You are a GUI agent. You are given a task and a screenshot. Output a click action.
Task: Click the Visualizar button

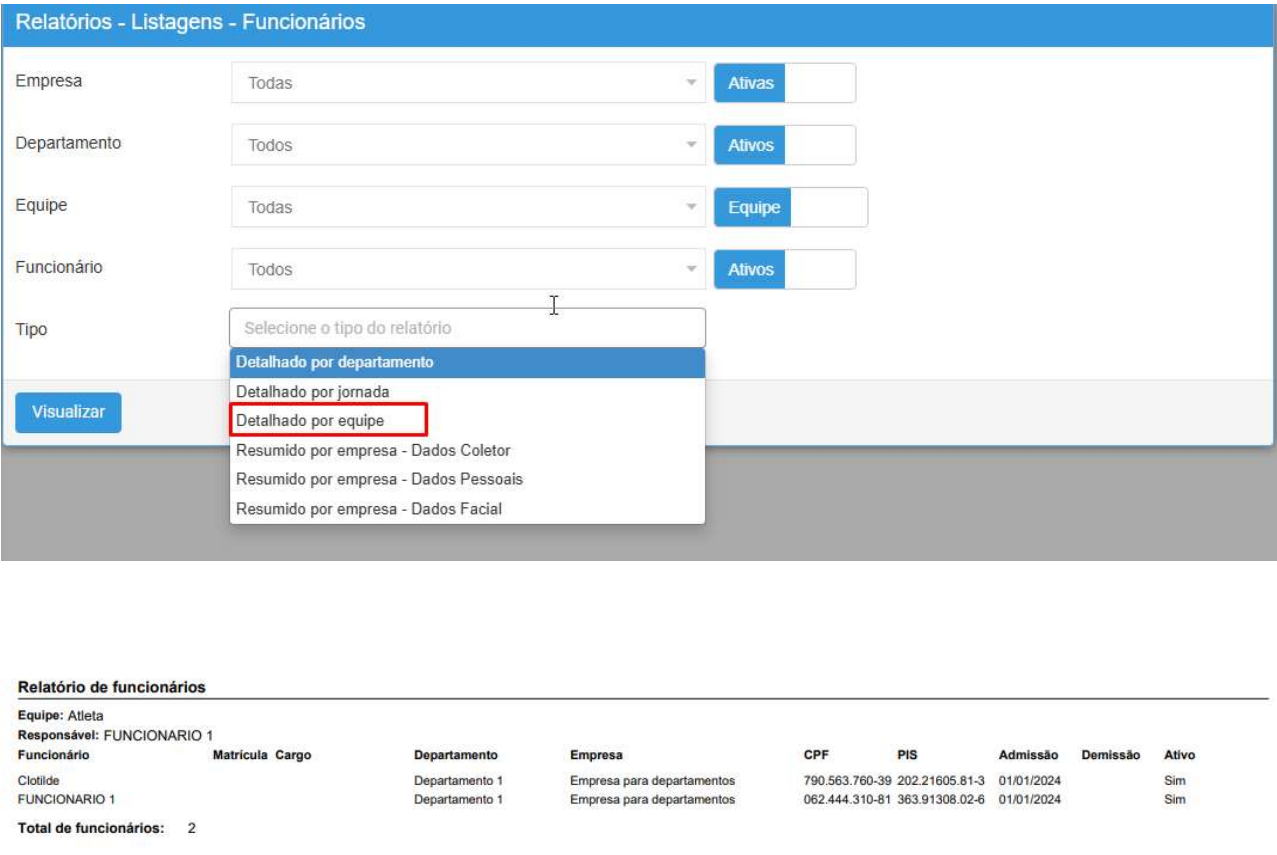click(68, 413)
